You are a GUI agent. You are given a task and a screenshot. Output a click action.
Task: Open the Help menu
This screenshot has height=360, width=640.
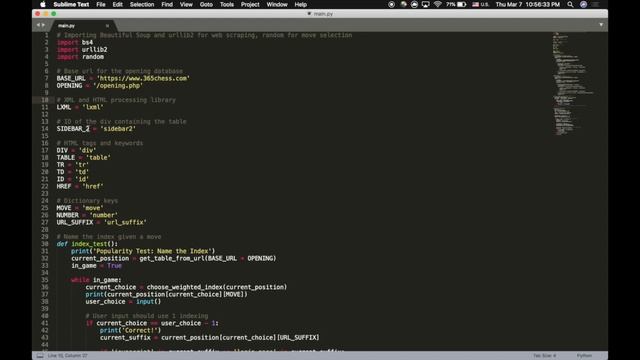300,4
